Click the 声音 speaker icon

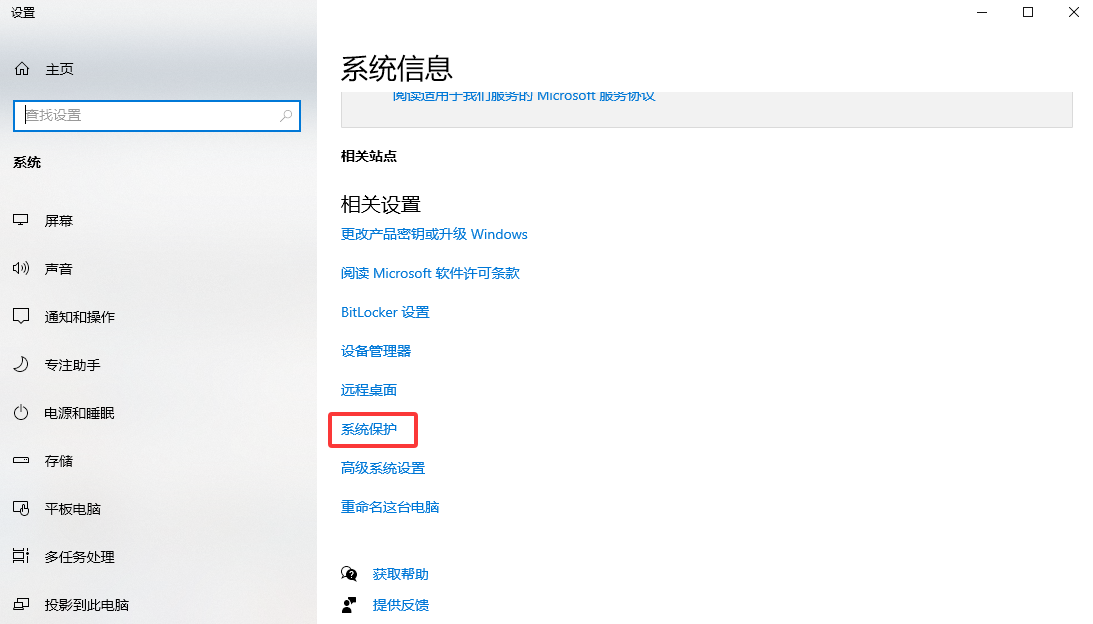click(21, 268)
